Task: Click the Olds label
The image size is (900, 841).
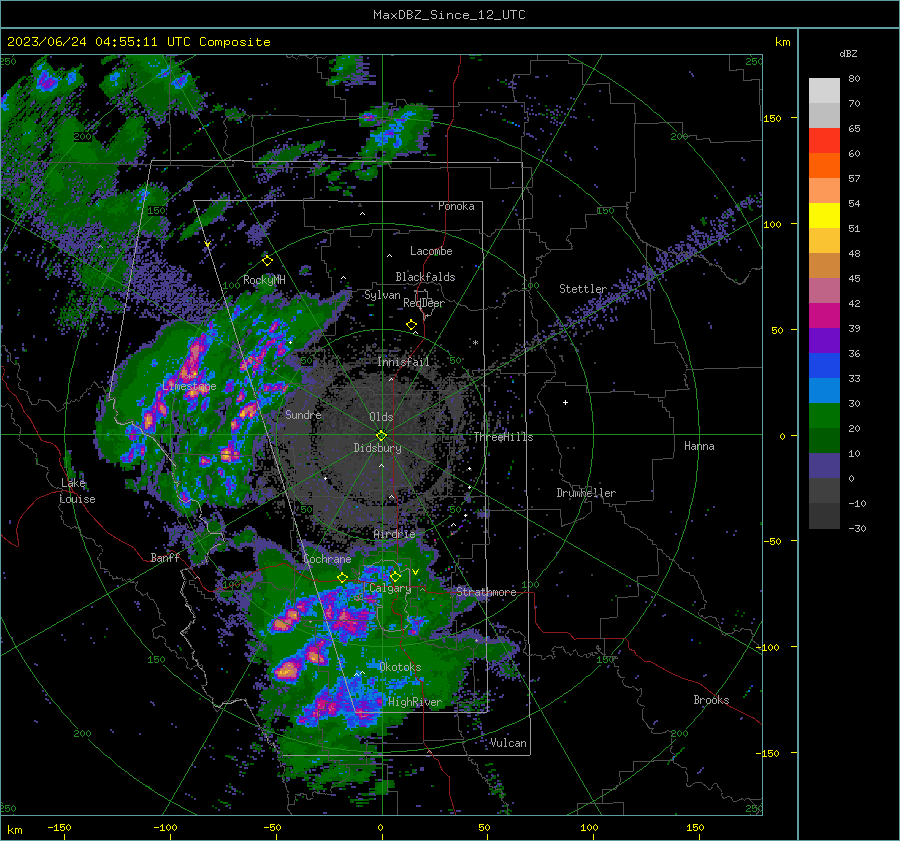Action: point(381,417)
